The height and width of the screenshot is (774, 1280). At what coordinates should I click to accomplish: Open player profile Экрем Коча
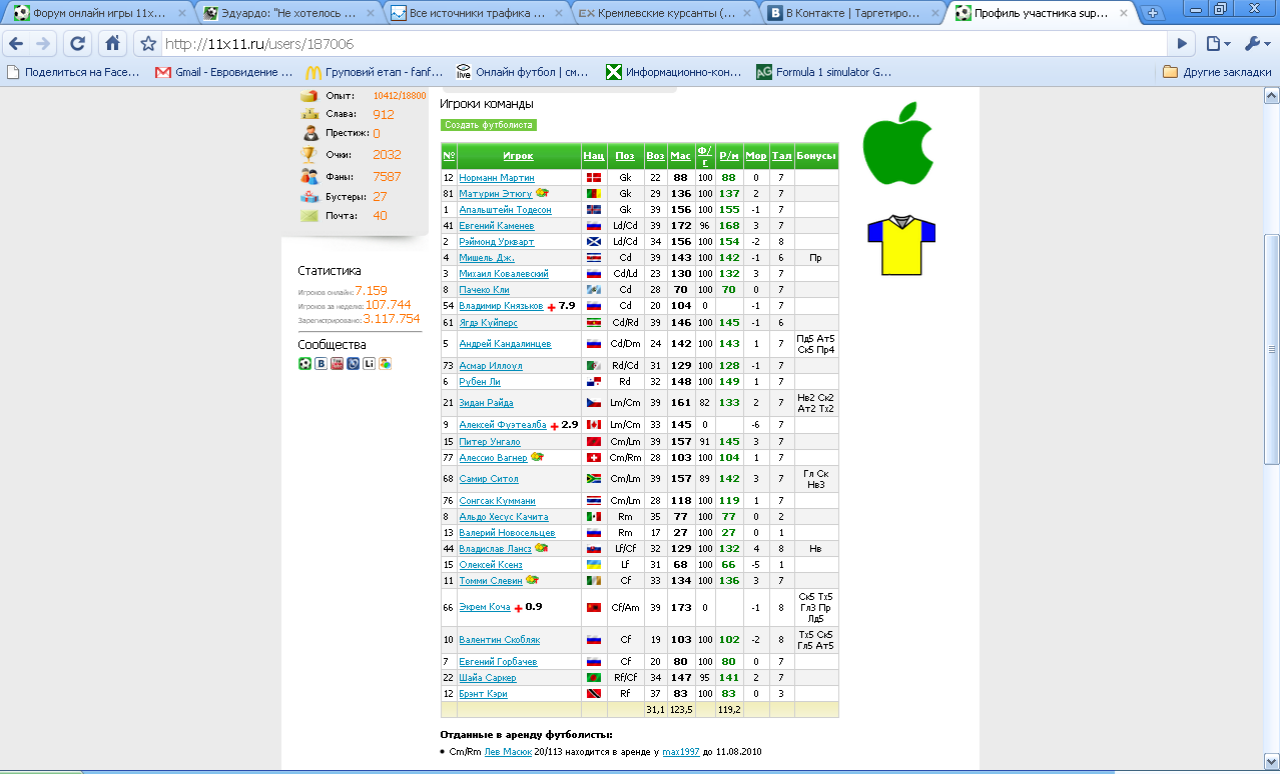pos(484,607)
